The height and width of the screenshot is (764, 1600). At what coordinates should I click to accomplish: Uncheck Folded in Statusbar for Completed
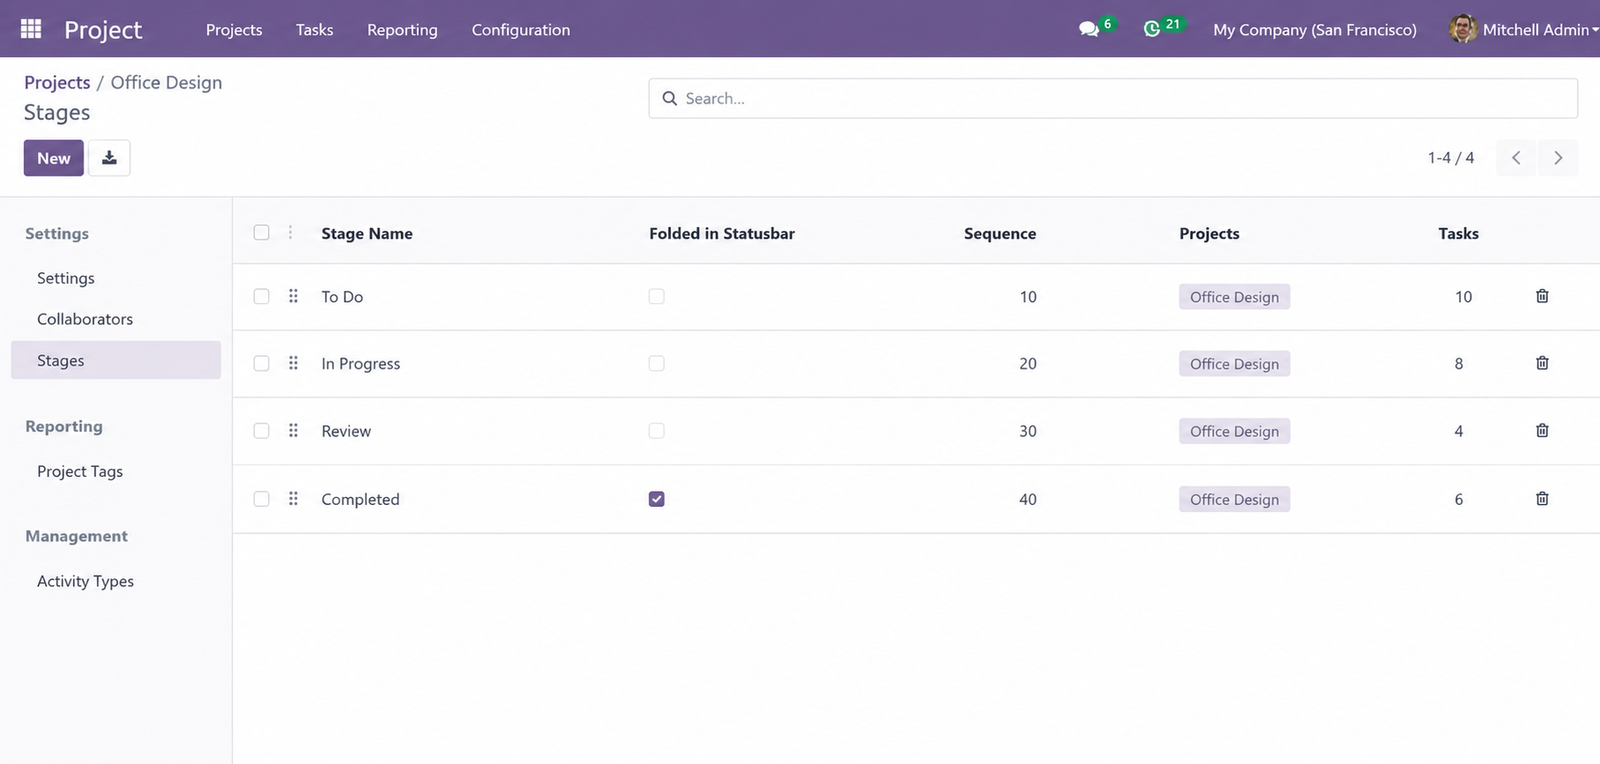656,498
